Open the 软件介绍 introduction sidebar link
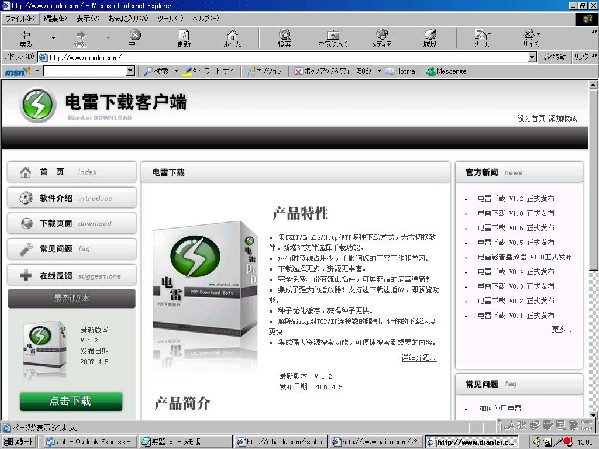Image resolution: width=599 pixels, height=449 pixels. click(x=72, y=198)
